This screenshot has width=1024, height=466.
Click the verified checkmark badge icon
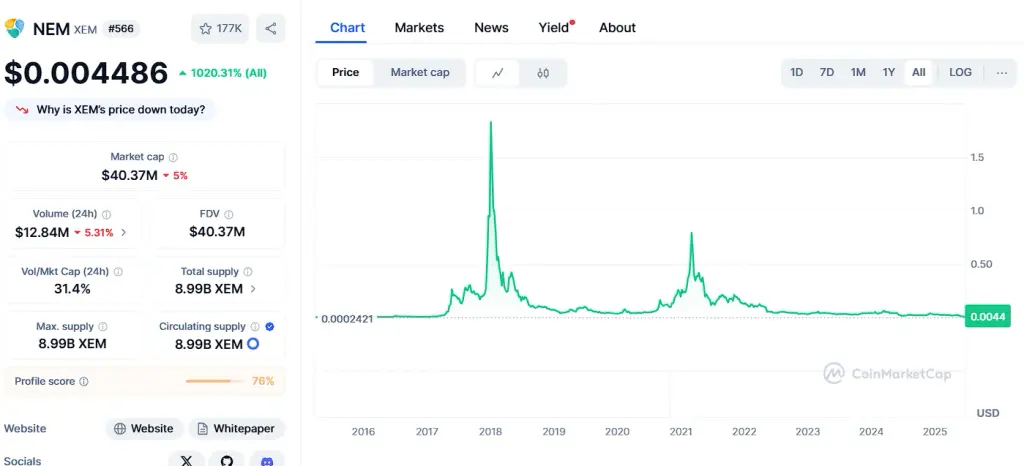tap(270, 326)
